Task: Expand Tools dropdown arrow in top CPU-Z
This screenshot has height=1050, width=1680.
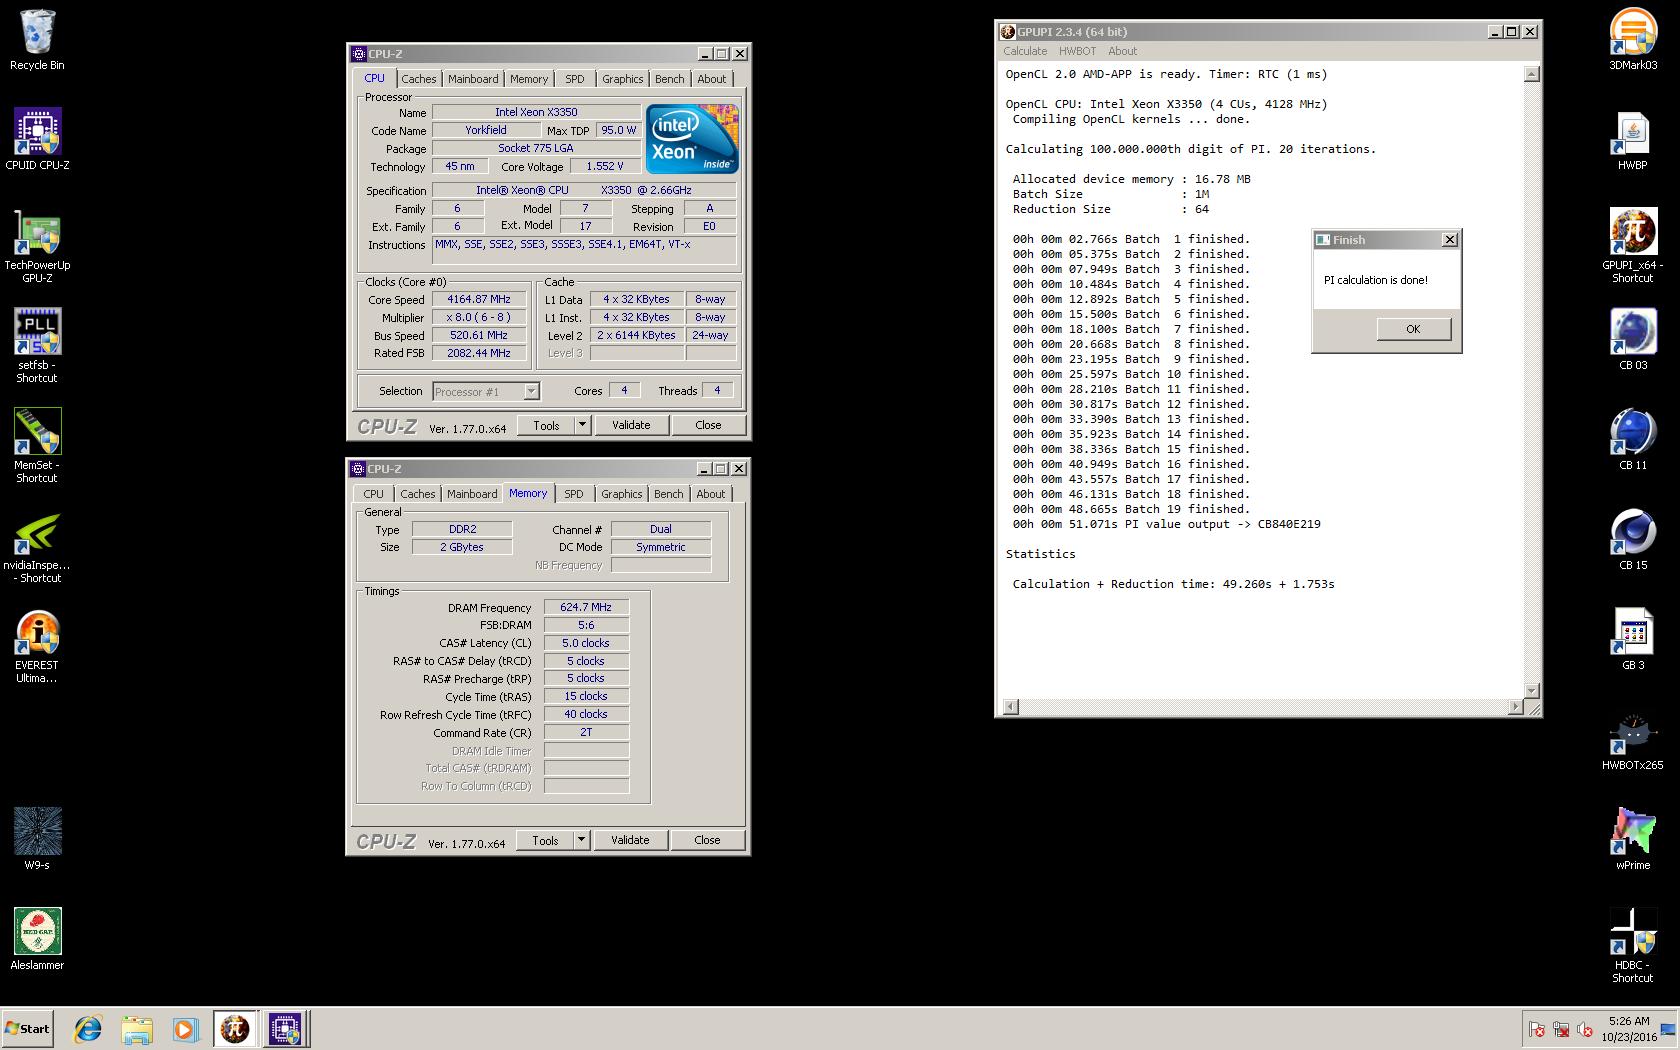Action: tap(582, 425)
